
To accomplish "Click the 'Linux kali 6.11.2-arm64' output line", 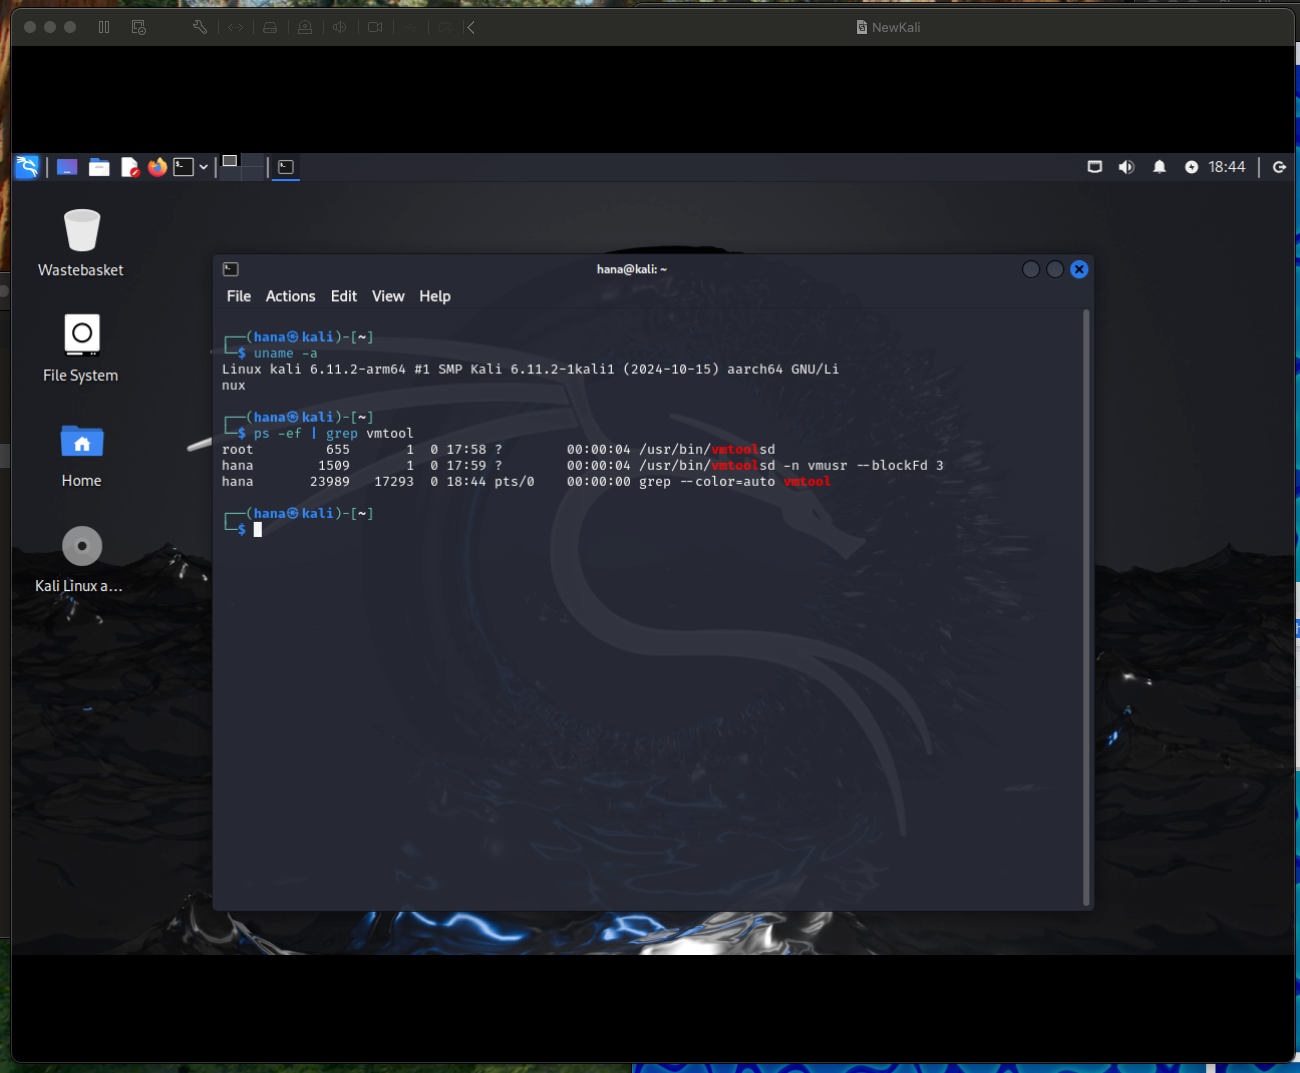I will coord(530,369).
